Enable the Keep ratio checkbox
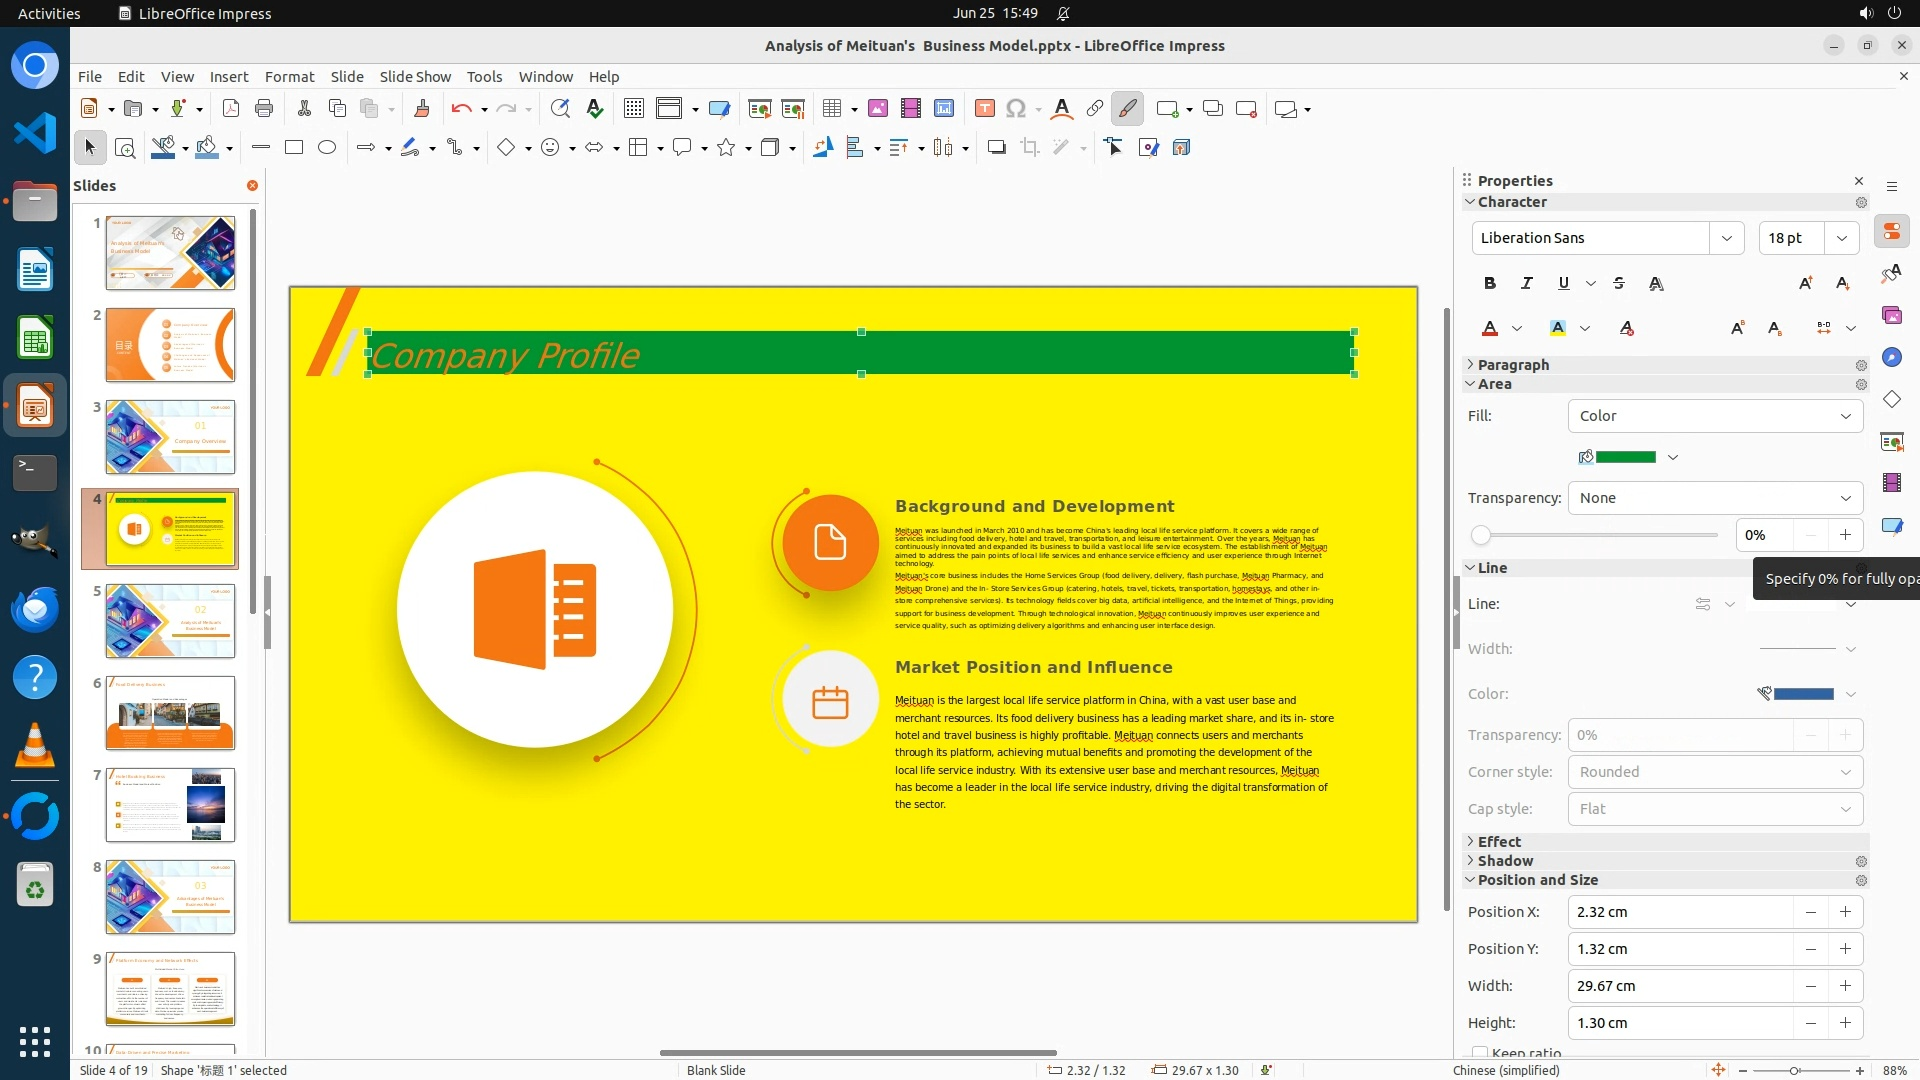 tap(1480, 1052)
